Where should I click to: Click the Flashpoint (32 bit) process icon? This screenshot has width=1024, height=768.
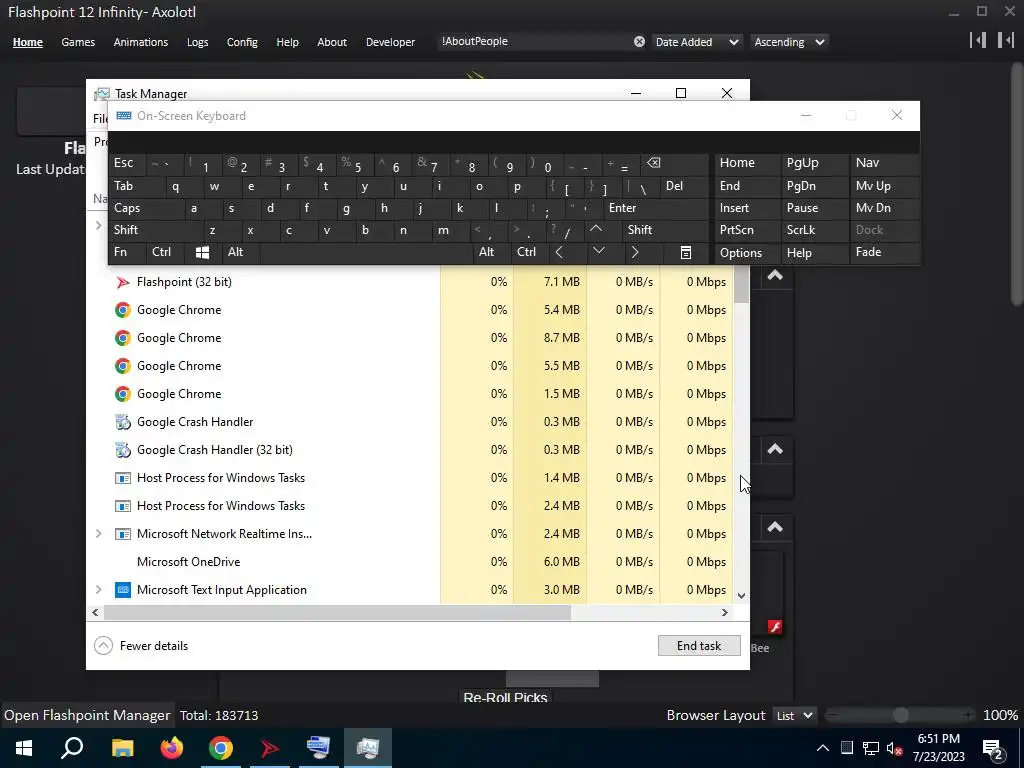[122, 282]
